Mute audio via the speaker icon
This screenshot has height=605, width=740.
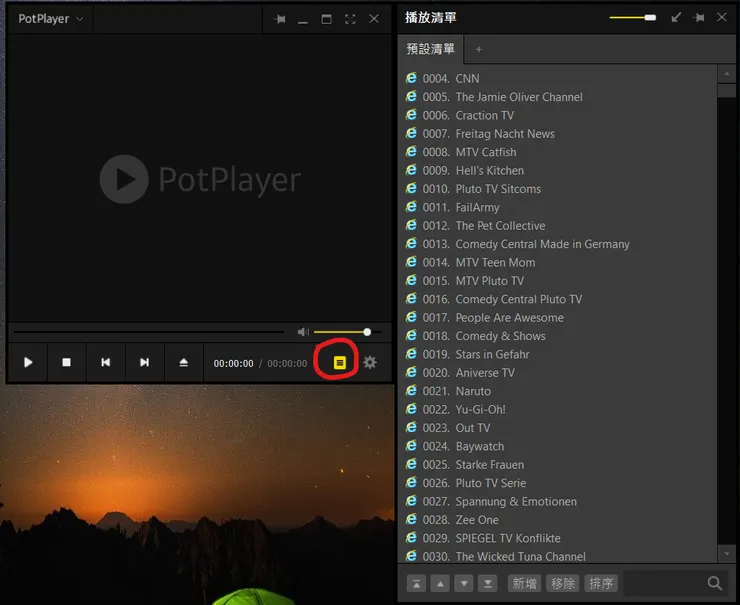[x=303, y=332]
